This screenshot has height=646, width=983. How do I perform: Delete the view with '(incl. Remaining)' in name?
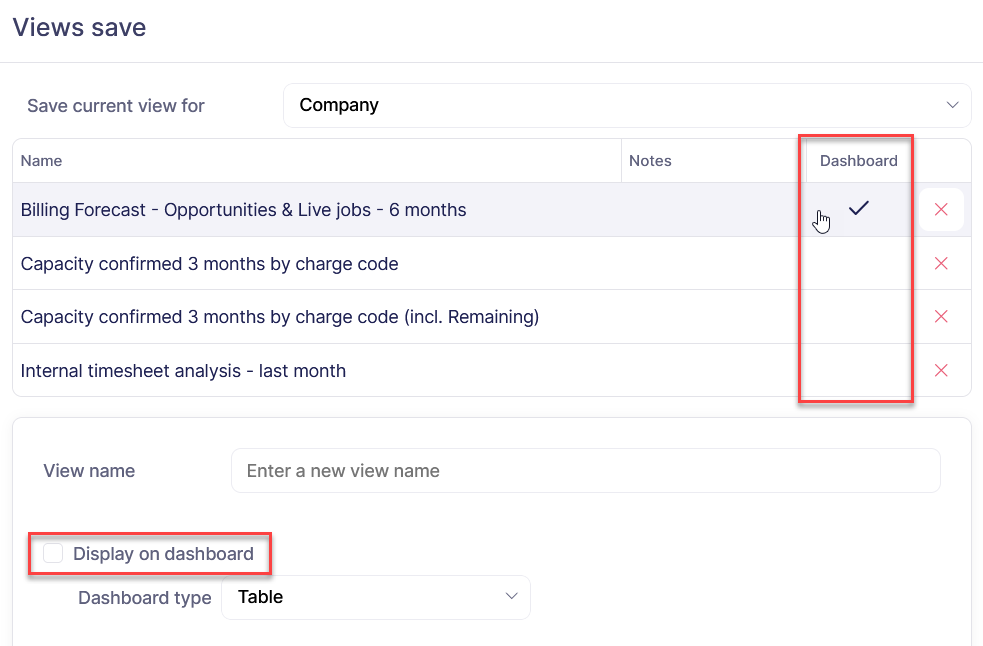pos(940,317)
